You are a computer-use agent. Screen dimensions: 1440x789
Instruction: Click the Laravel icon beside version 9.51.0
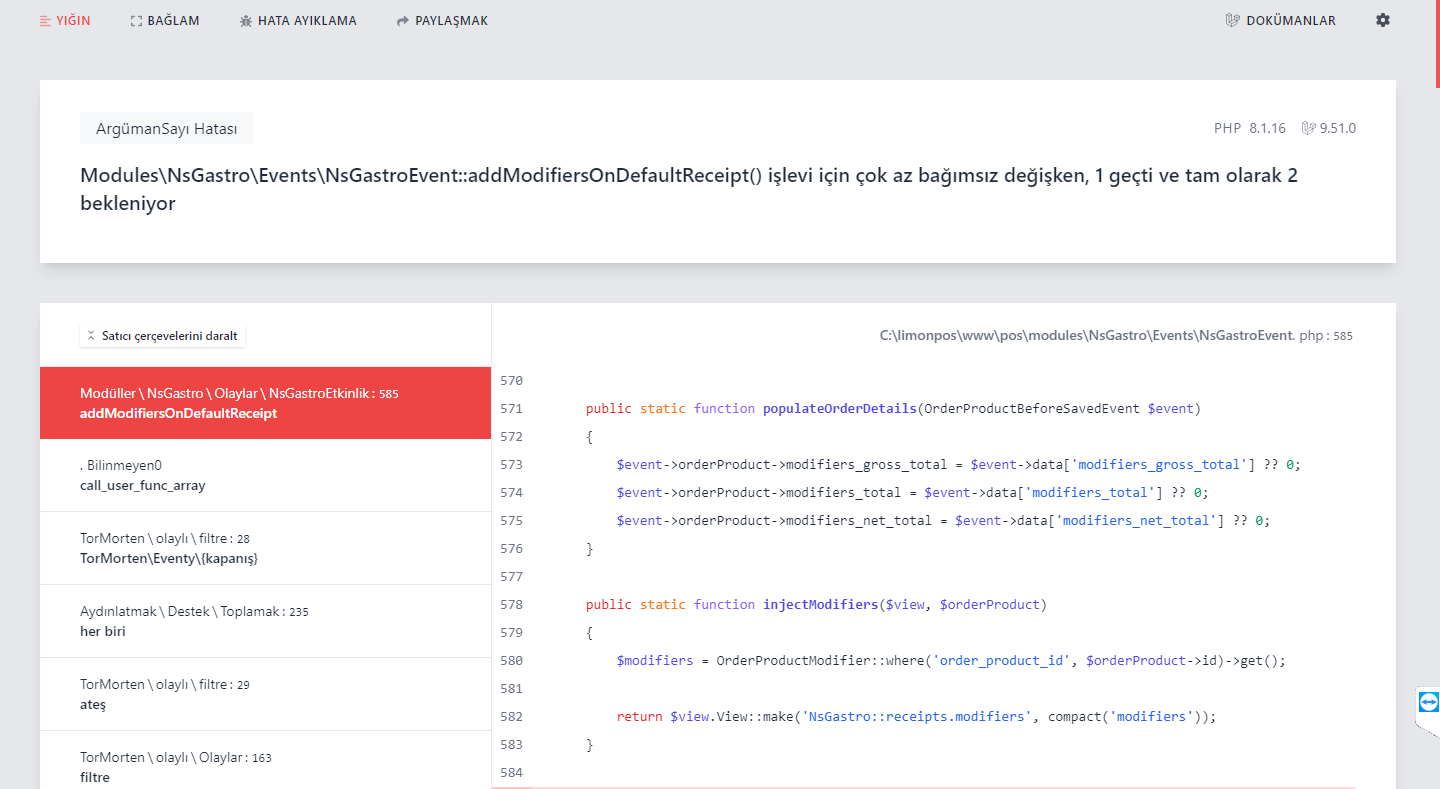coord(1308,127)
